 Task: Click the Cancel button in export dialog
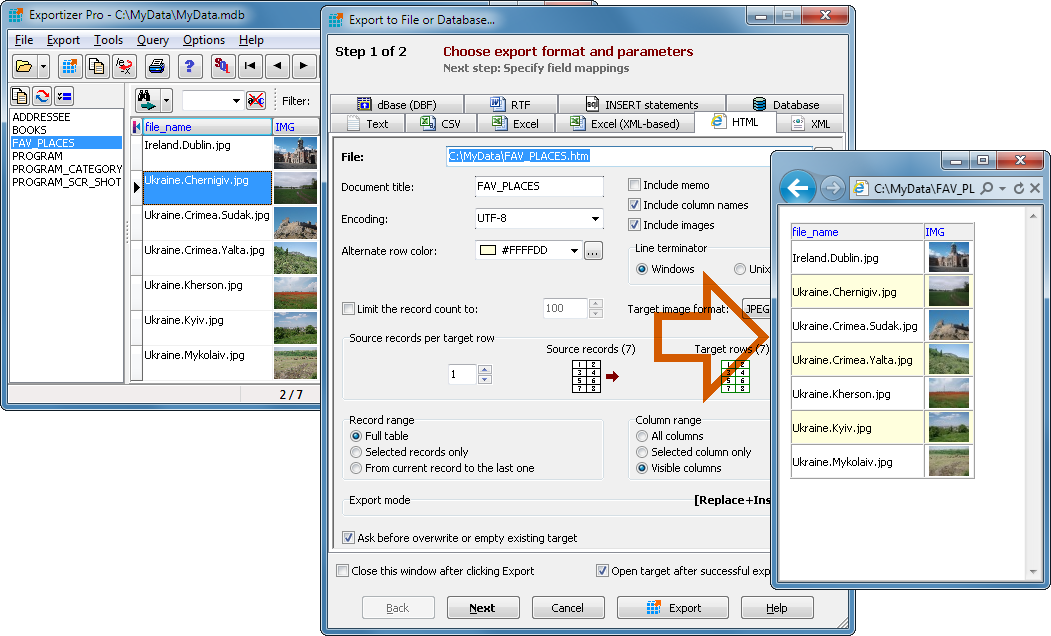click(568, 608)
